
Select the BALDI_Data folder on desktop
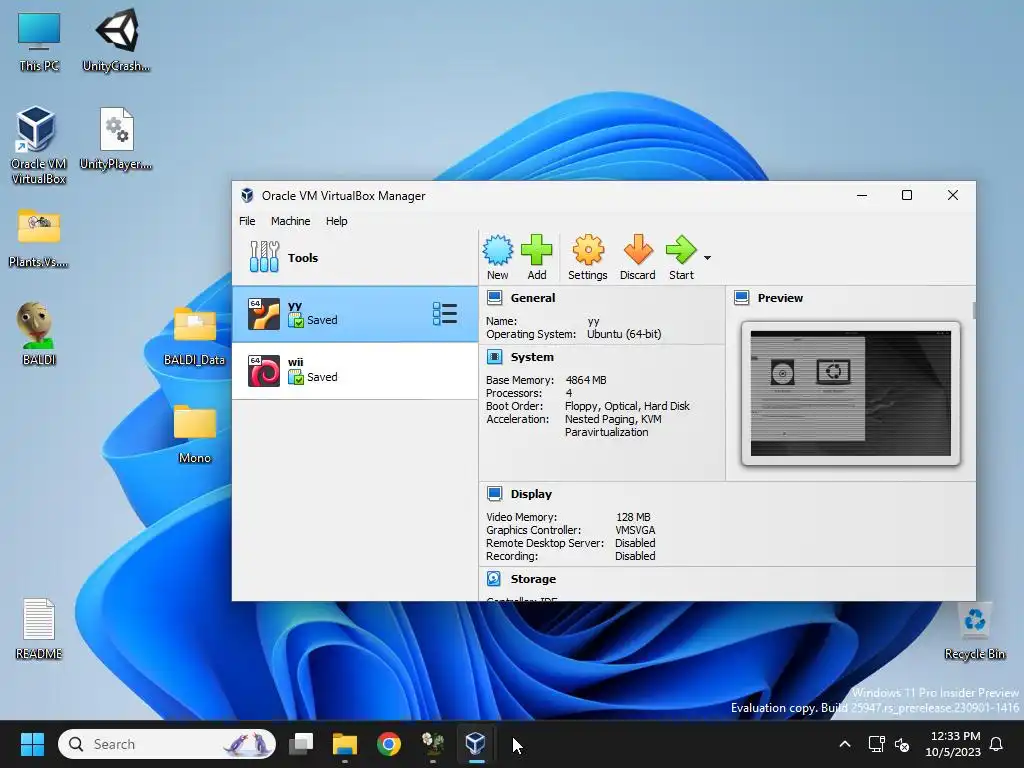pos(195,335)
